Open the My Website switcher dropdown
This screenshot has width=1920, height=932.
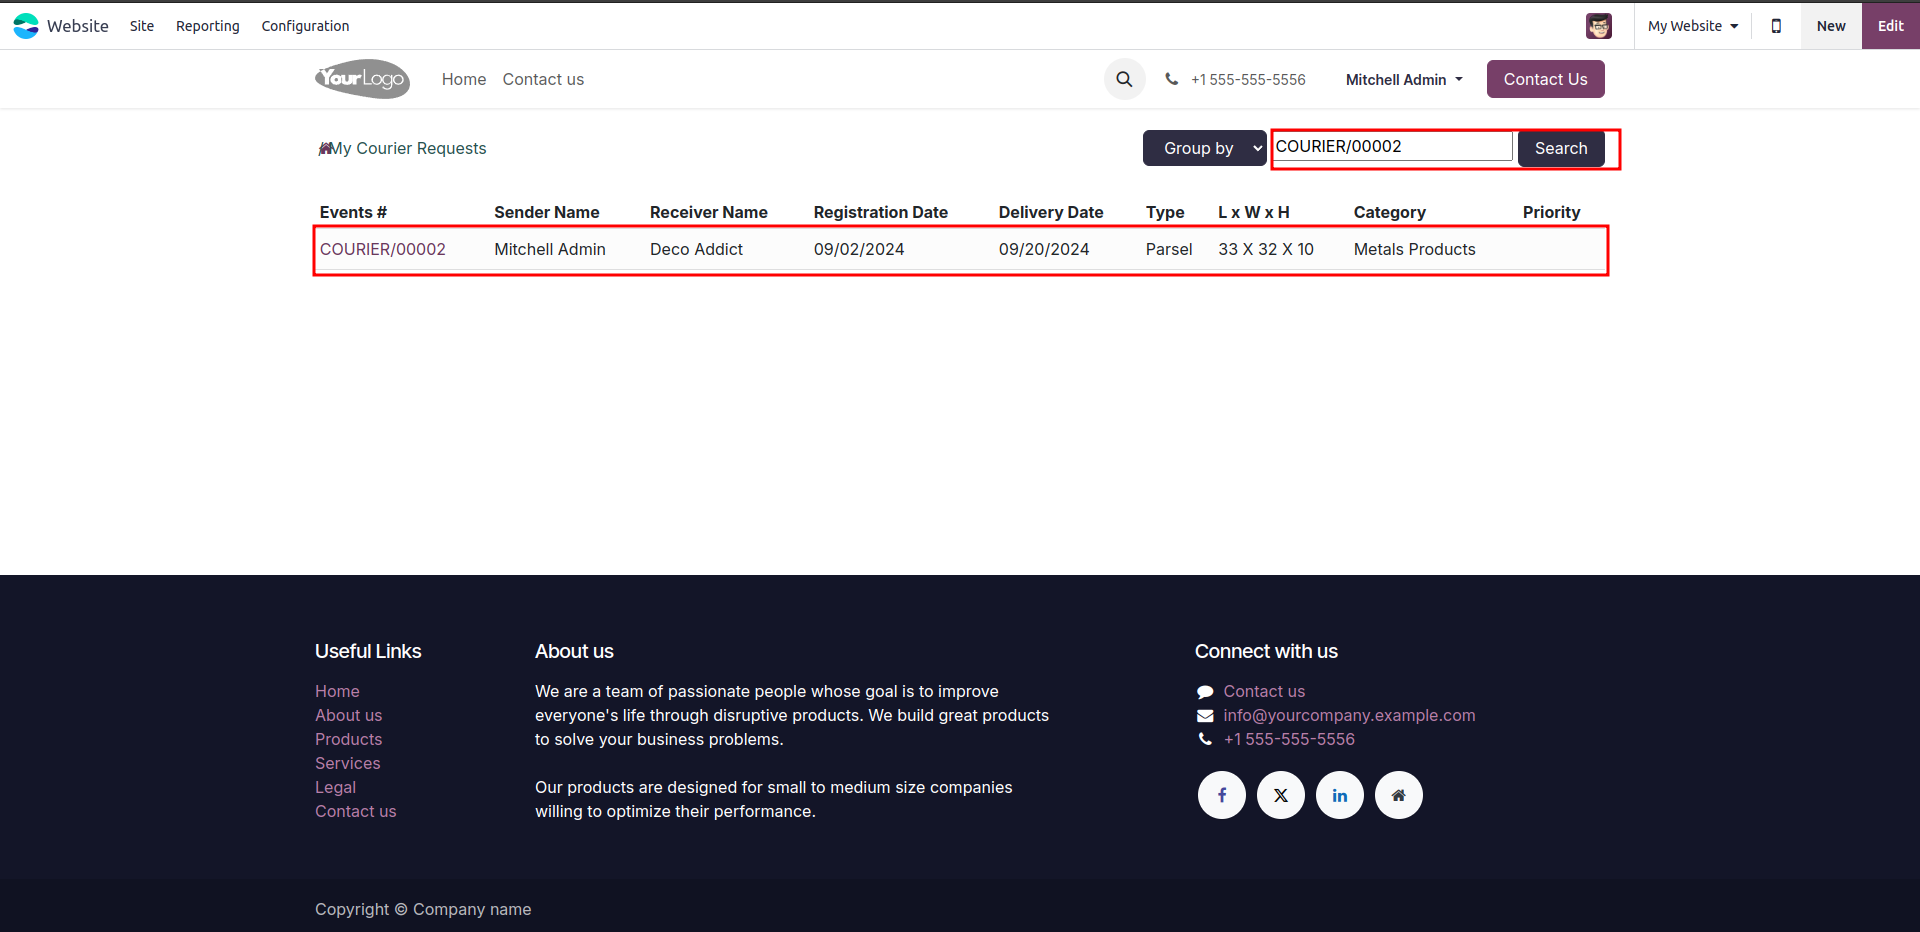(1693, 26)
